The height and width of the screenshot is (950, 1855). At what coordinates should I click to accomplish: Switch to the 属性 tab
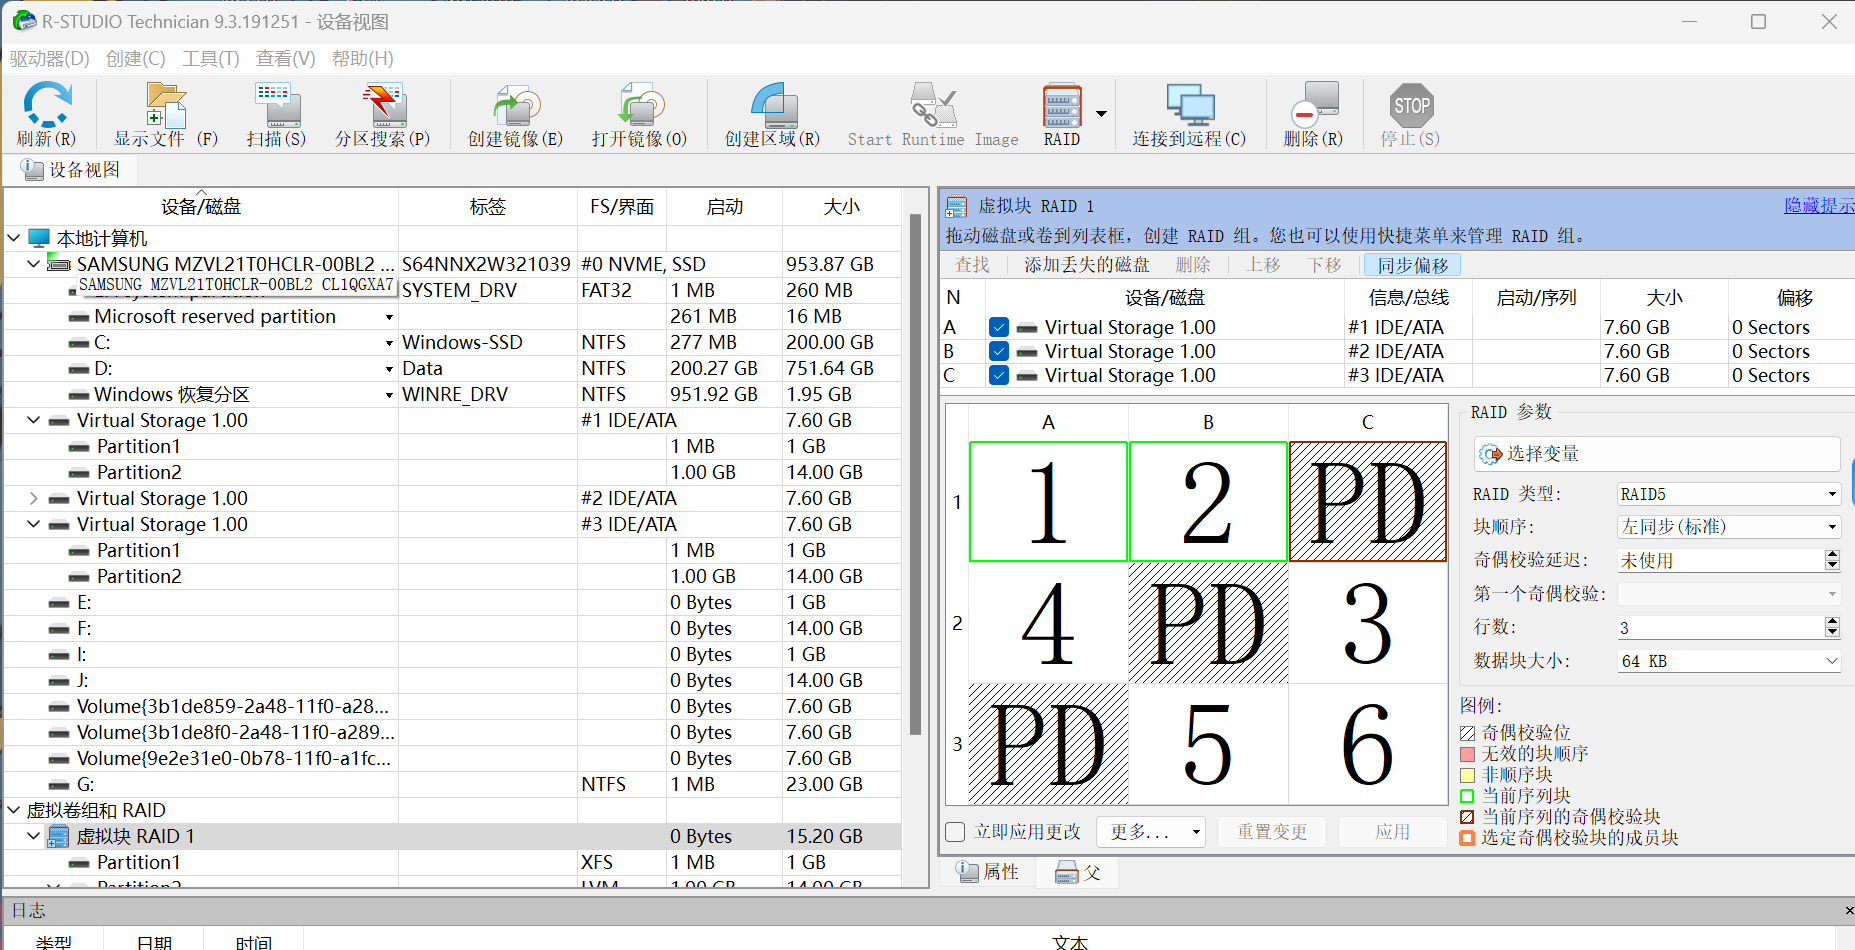click(x=987, y=872)
